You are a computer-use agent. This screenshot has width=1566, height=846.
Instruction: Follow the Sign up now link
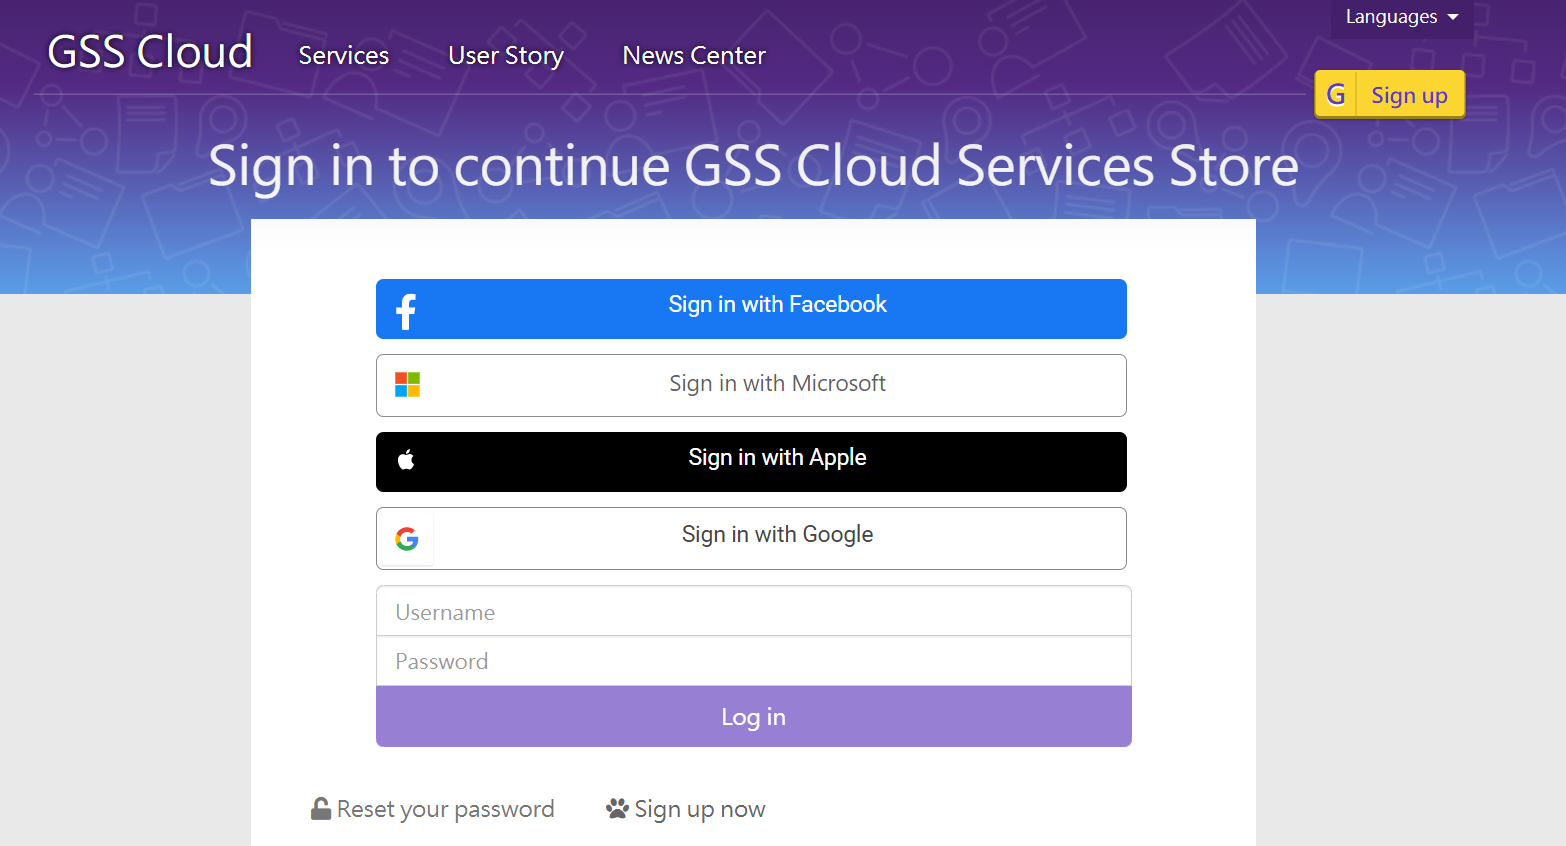tap(699, 809)
